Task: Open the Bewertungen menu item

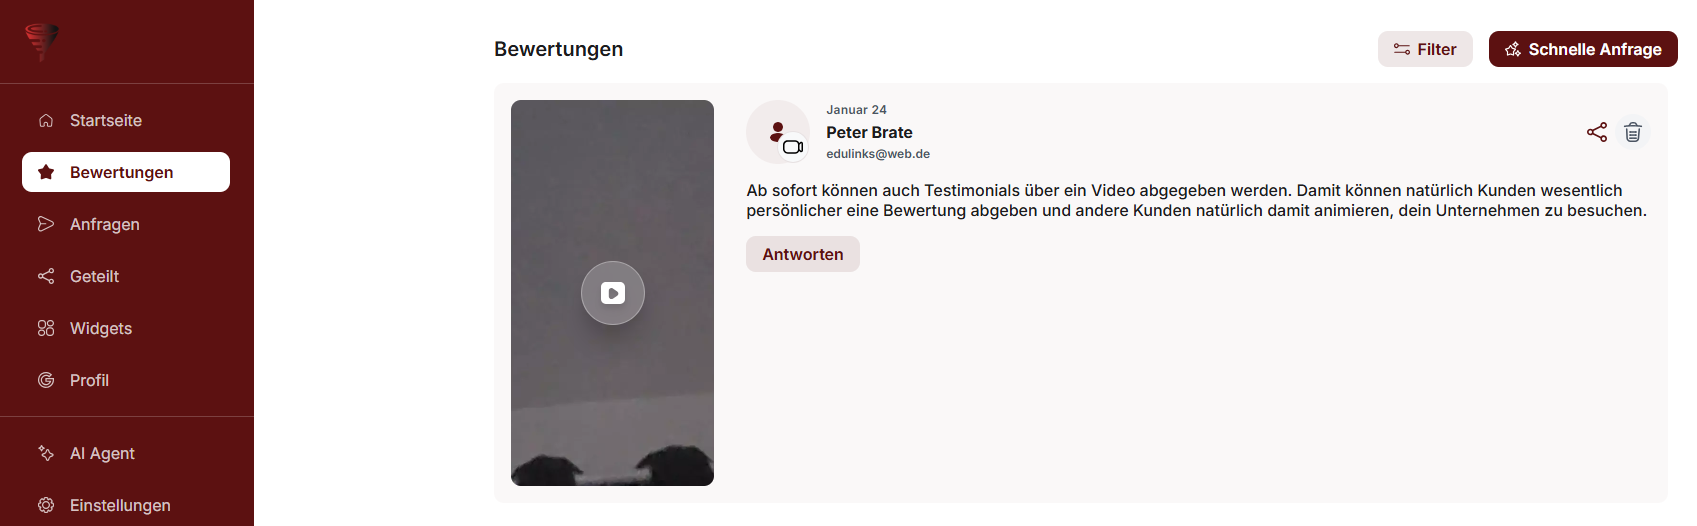Action: coord(126,172)
